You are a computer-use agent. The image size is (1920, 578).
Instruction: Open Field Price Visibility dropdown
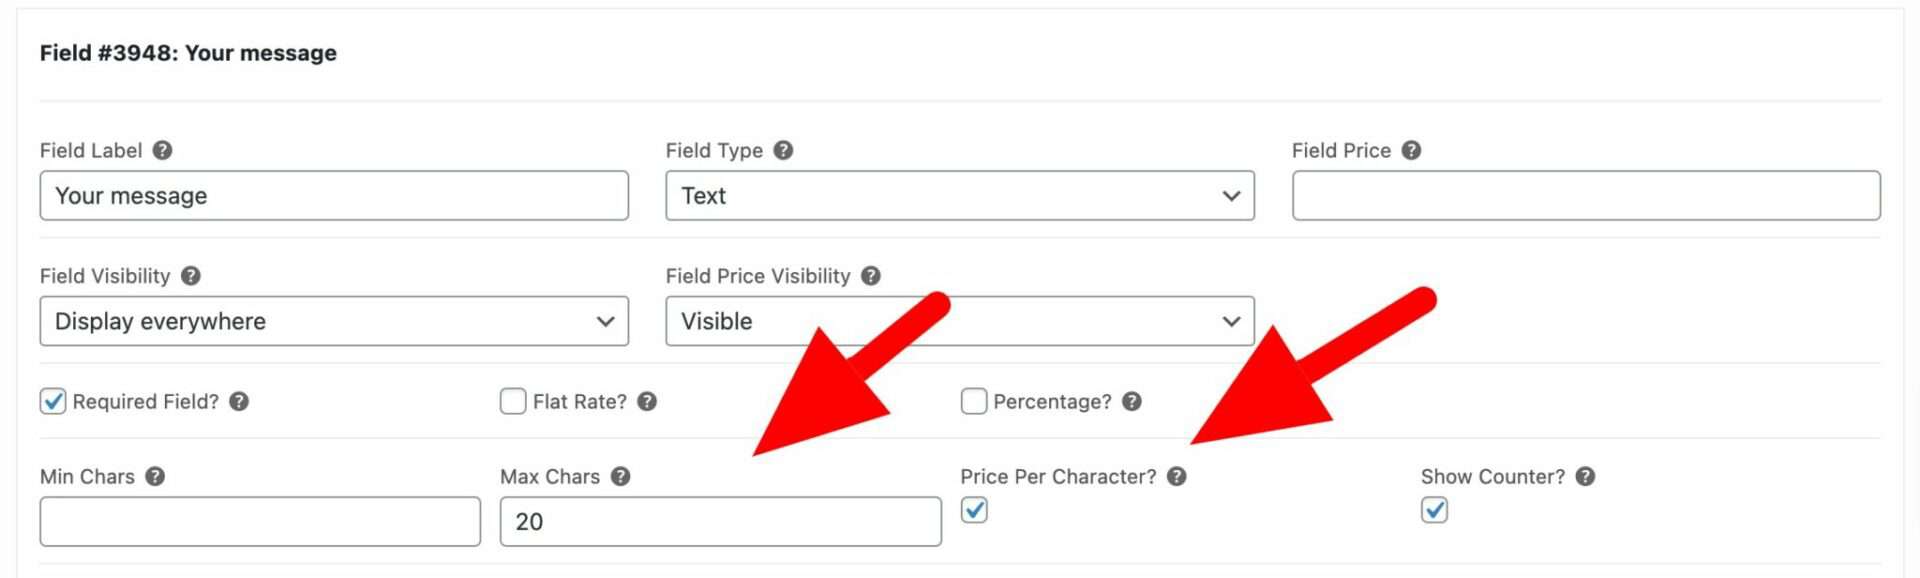(960, 321)
